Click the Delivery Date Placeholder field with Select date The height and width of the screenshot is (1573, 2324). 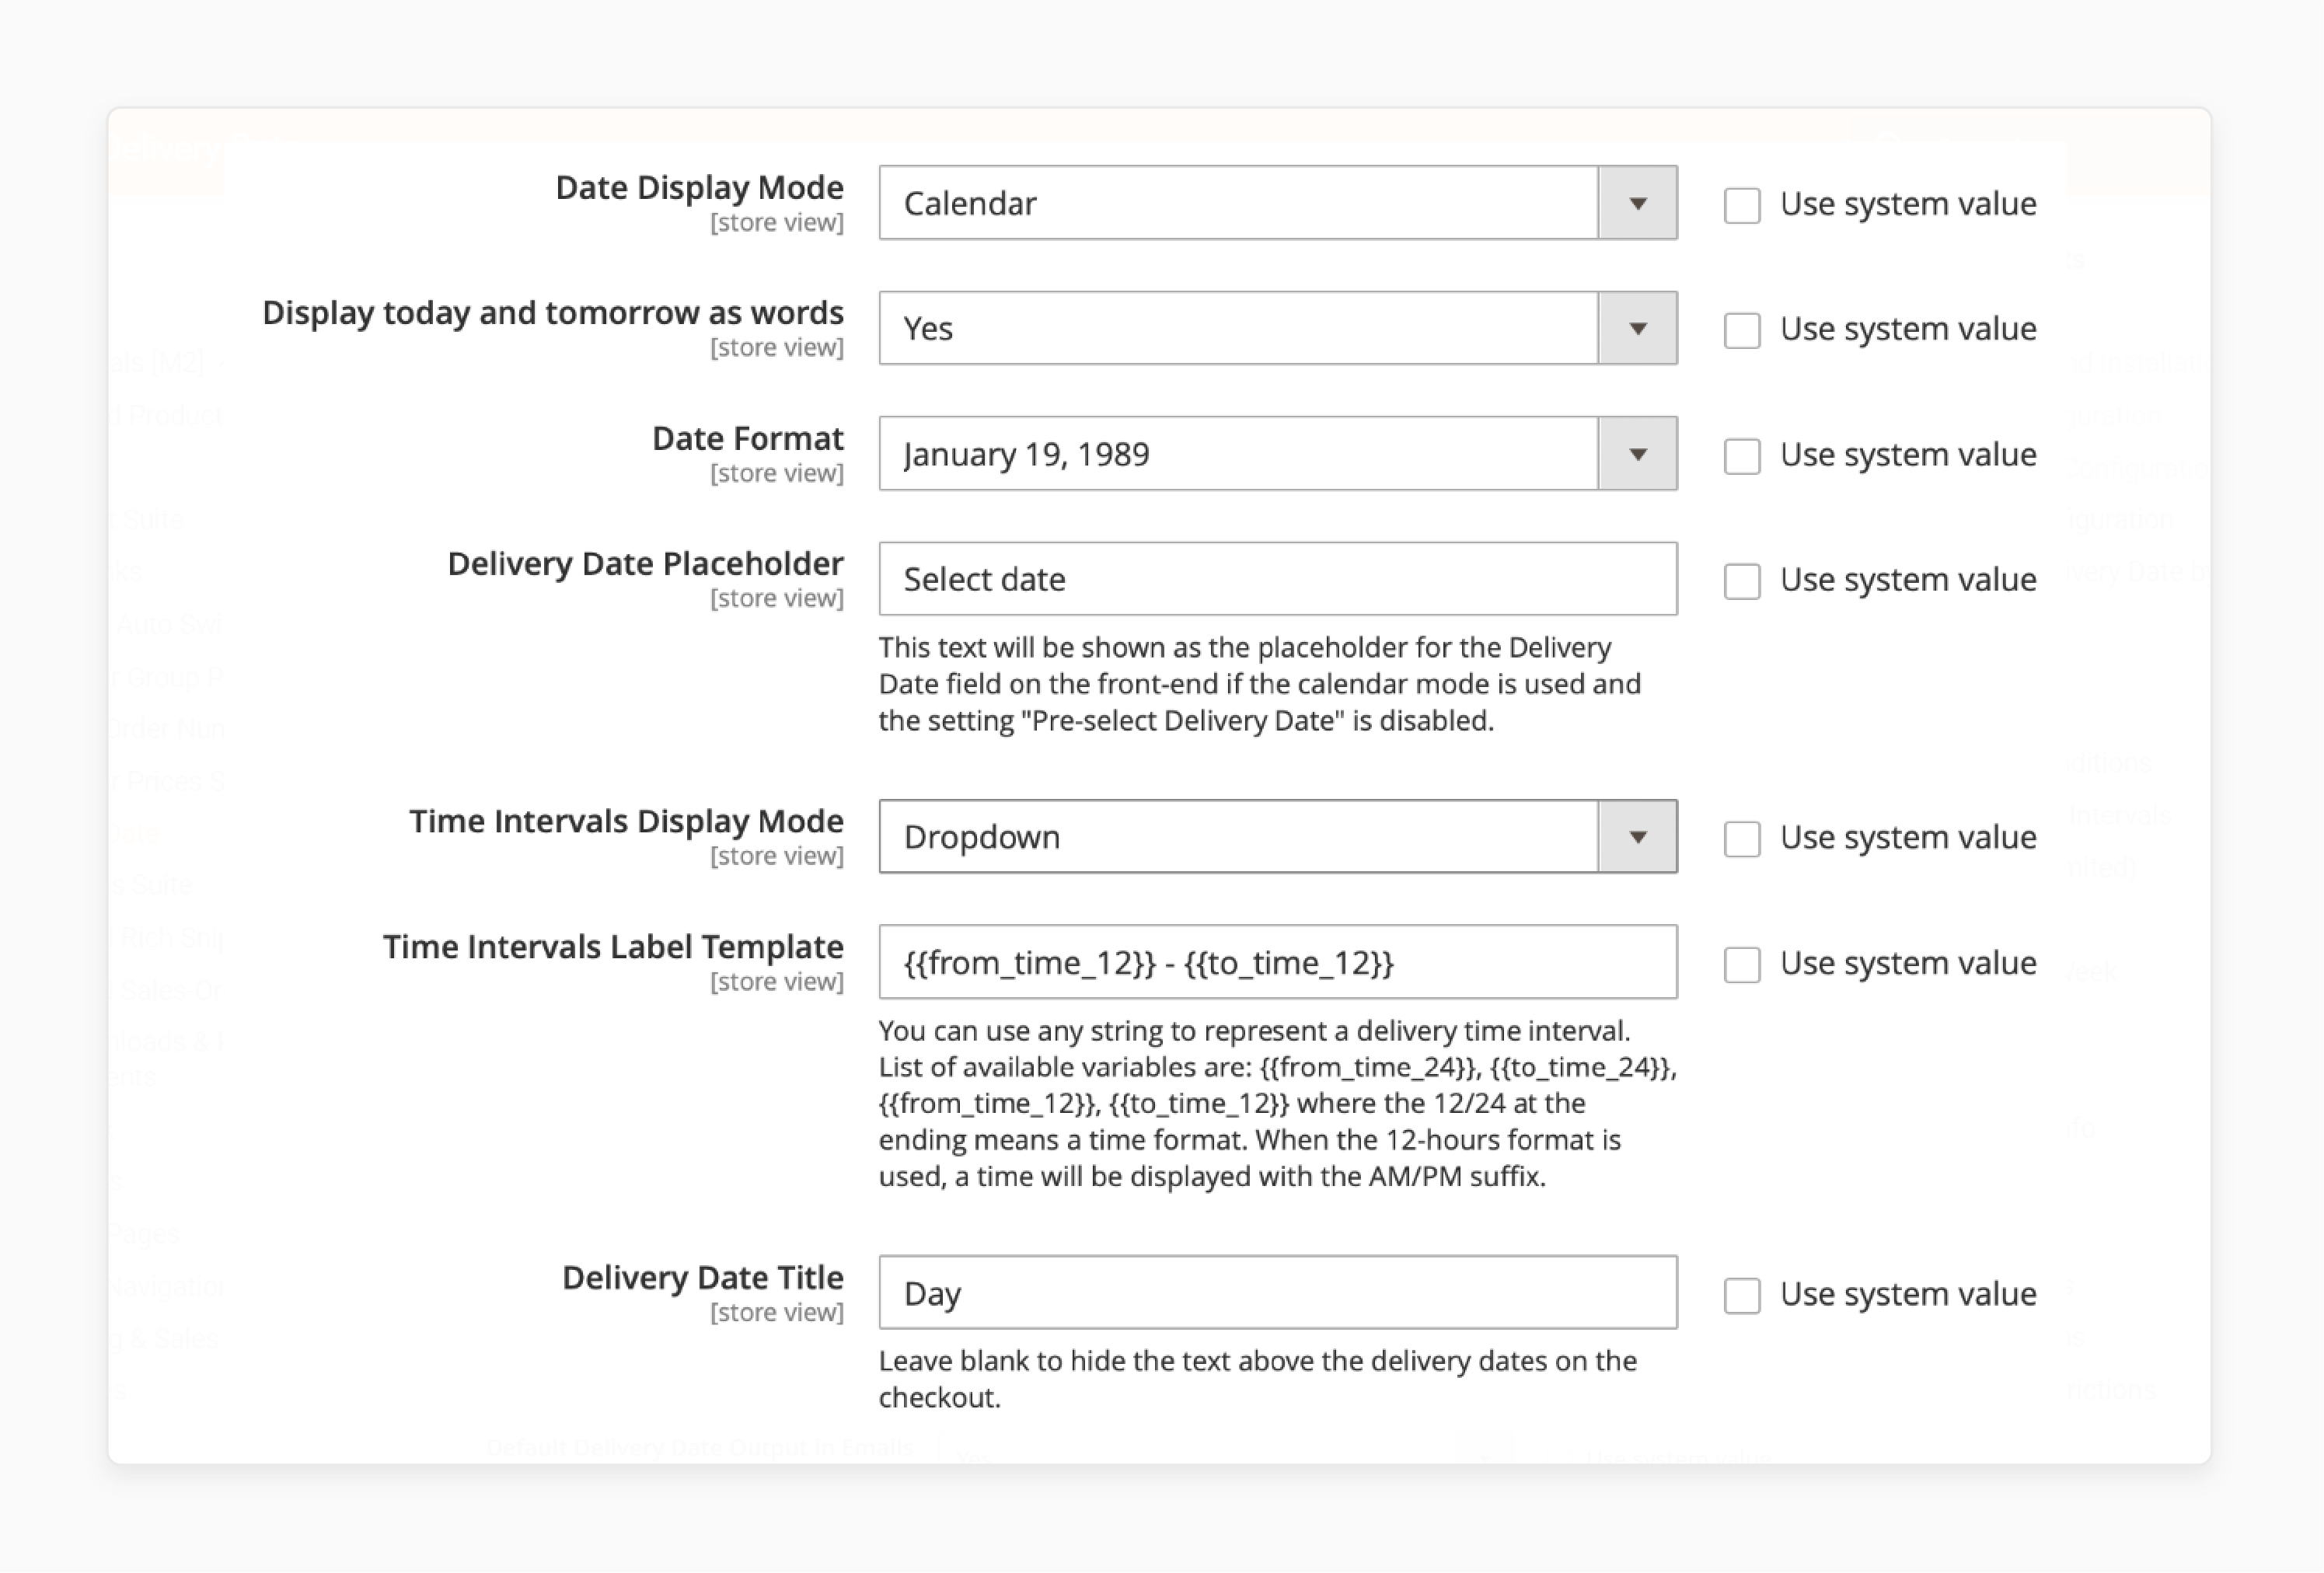1277,579
